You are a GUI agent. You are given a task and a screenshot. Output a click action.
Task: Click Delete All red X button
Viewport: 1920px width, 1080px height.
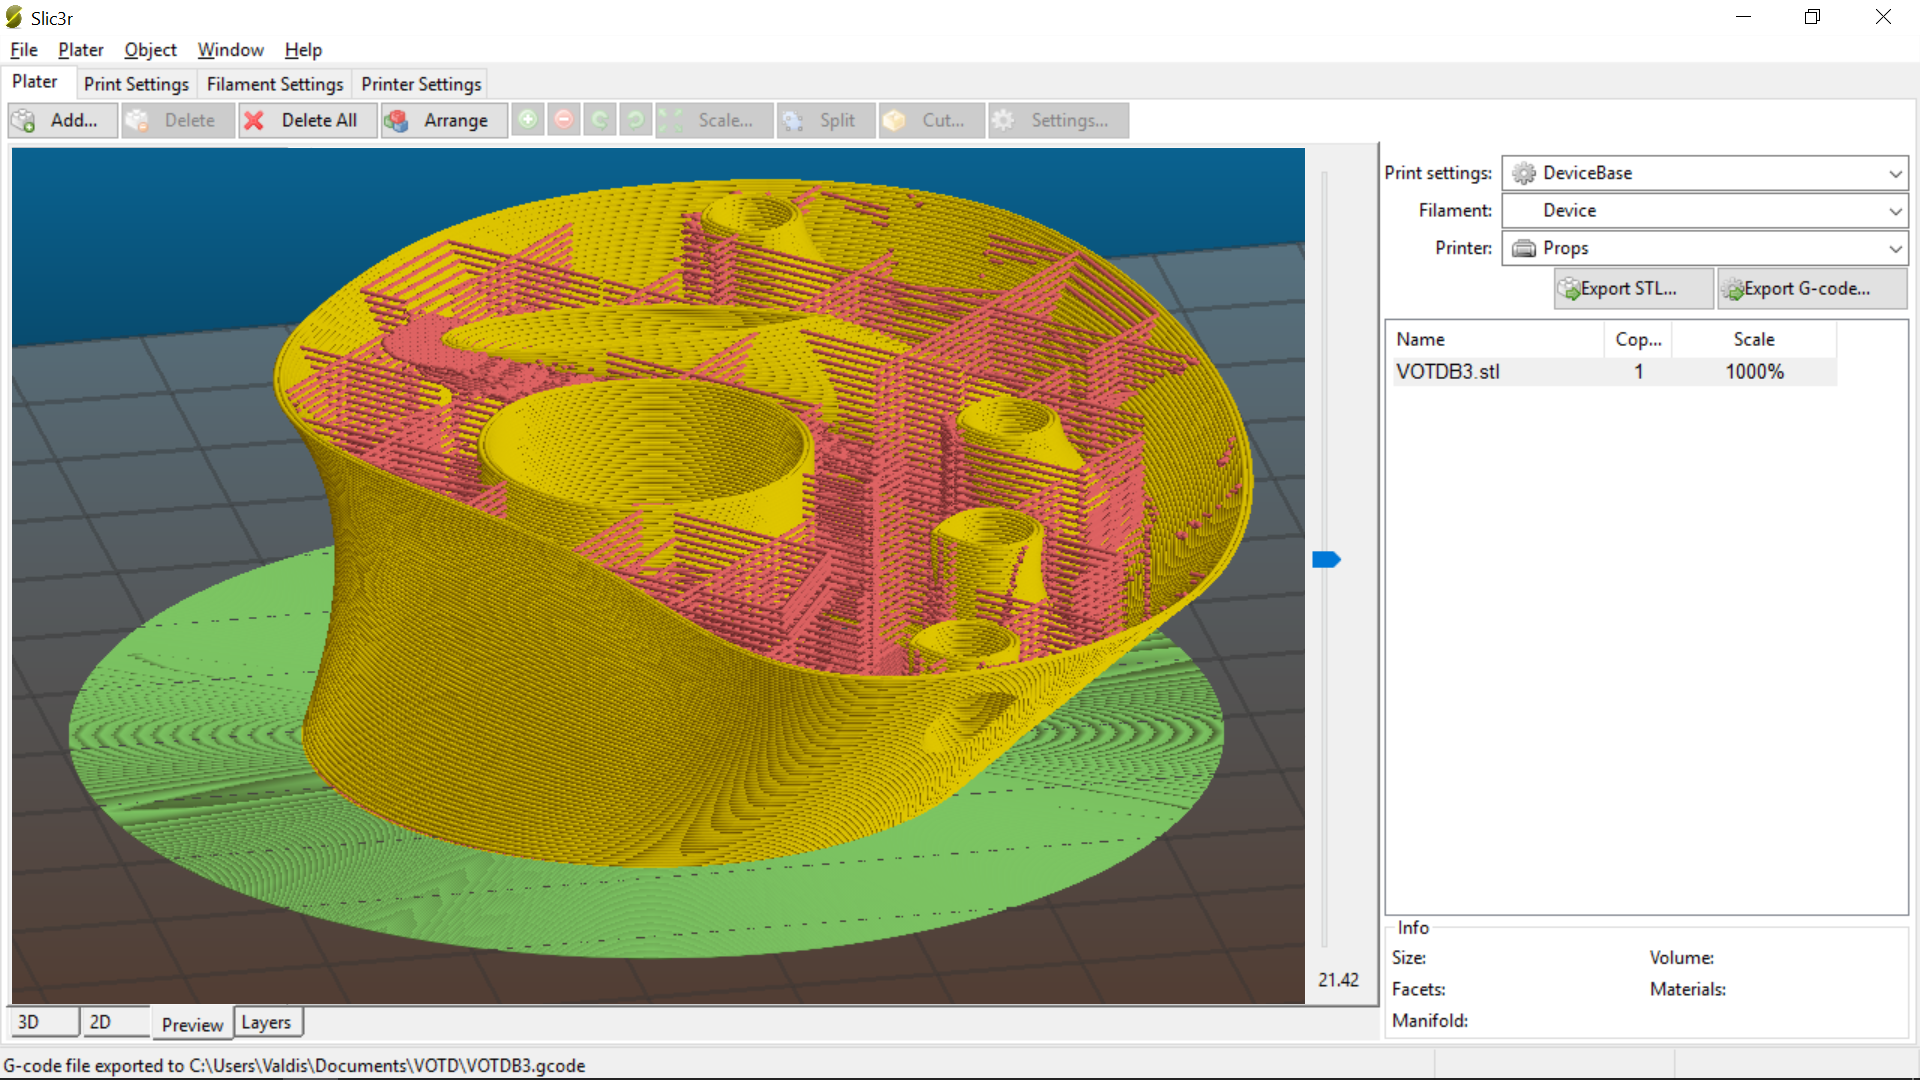coord(307,120)
